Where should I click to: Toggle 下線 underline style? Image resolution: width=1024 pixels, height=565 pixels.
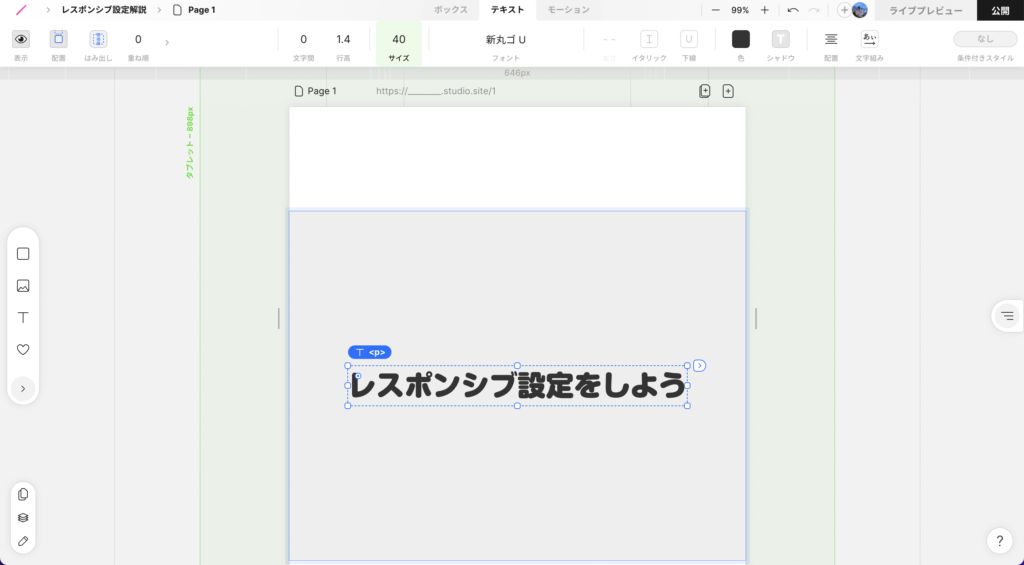(x=688, y=39)
